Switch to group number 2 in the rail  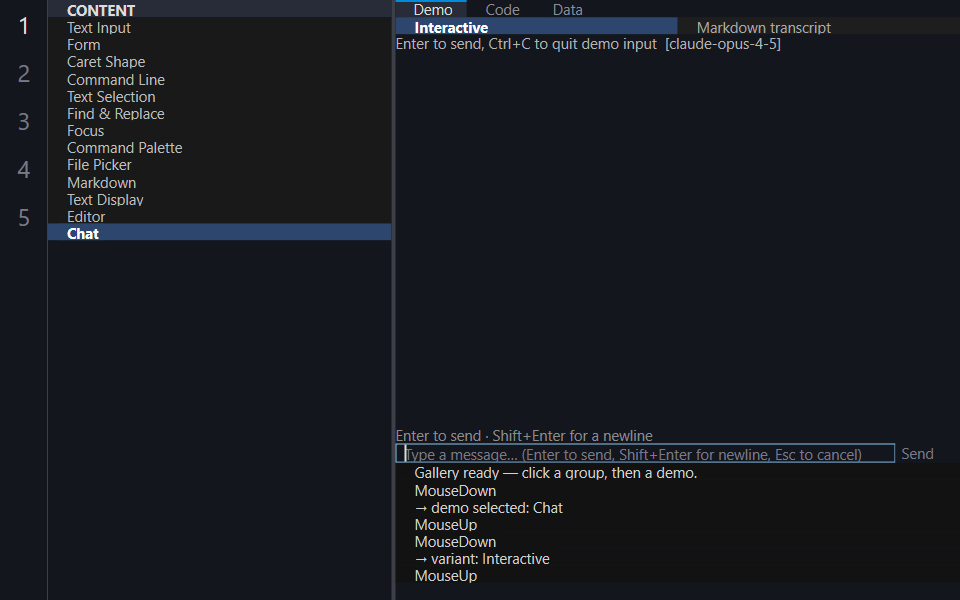coord(23,73)
